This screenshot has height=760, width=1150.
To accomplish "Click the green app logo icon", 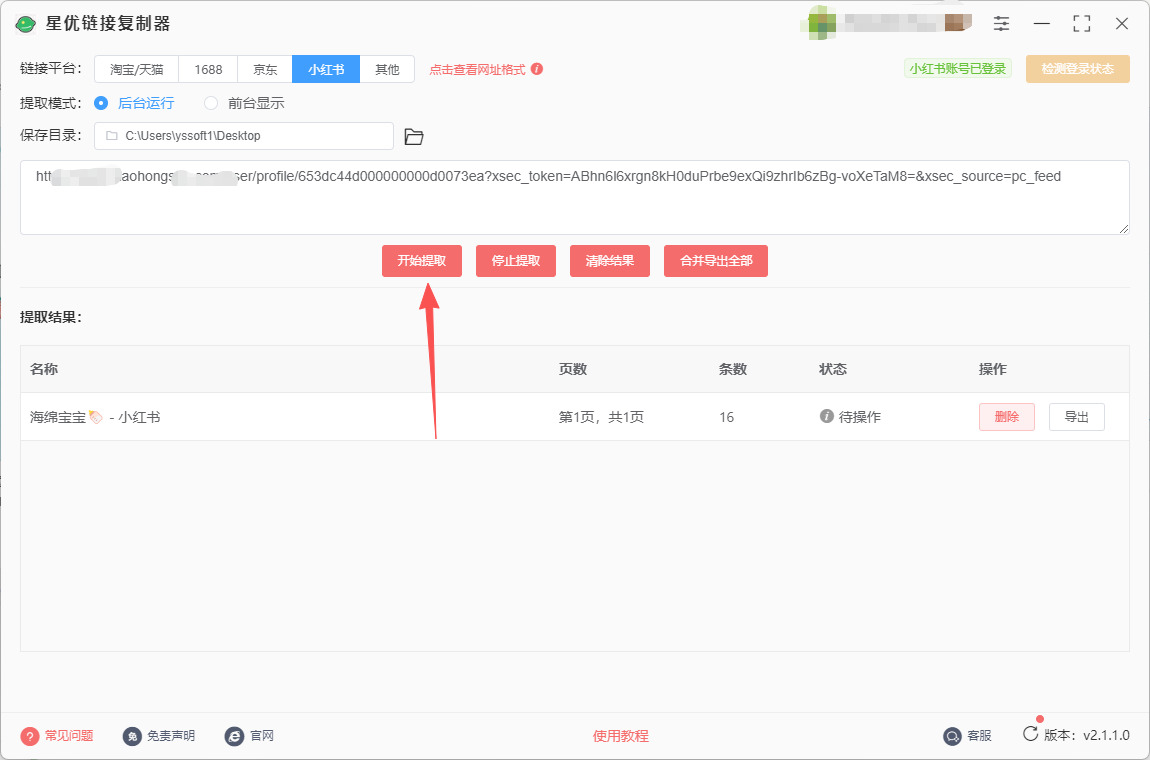I will pos(26,24).
